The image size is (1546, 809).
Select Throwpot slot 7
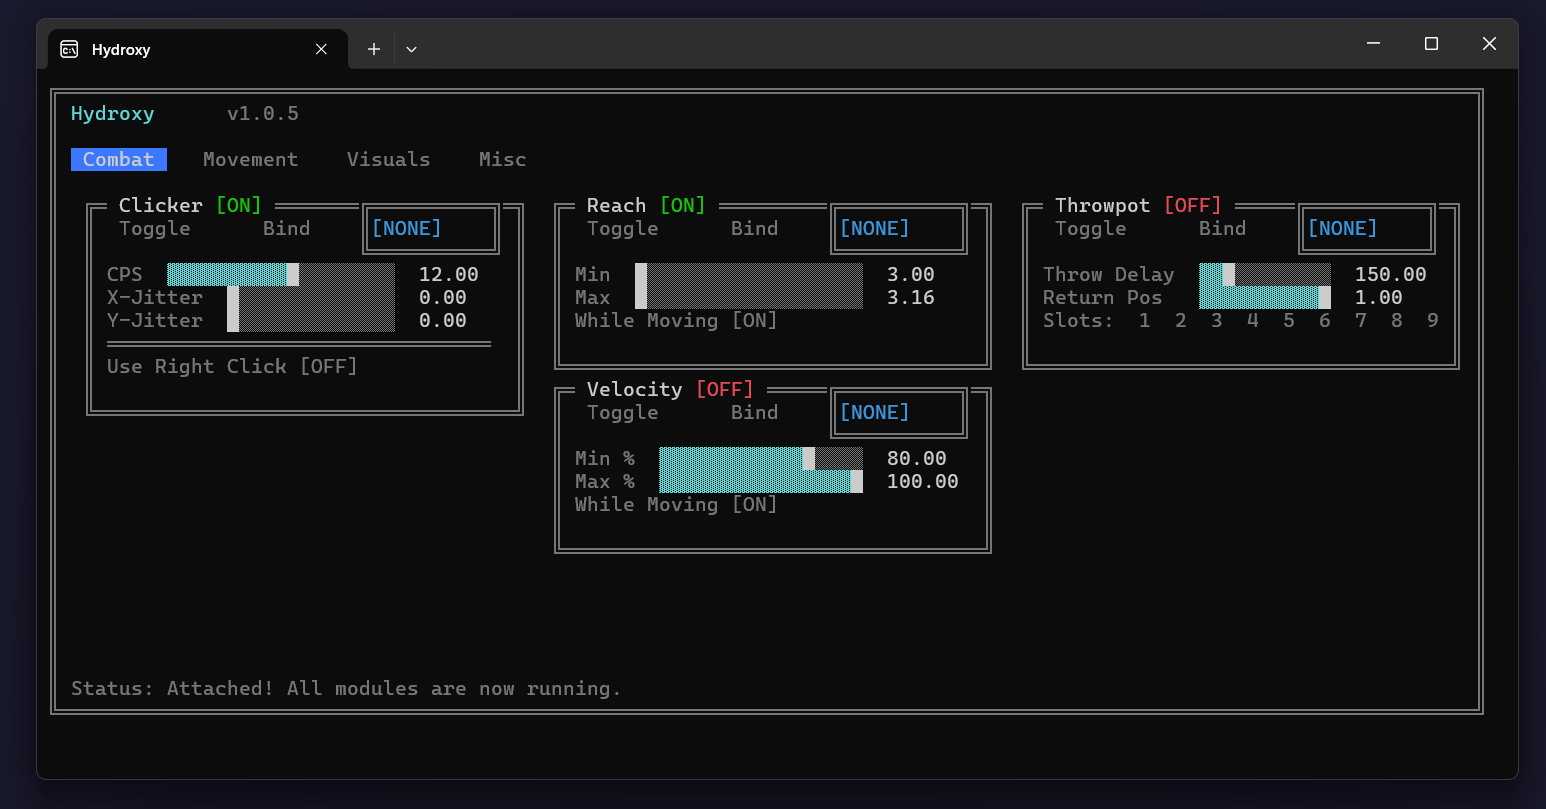pyautogui.click(x=1361, y=321)
